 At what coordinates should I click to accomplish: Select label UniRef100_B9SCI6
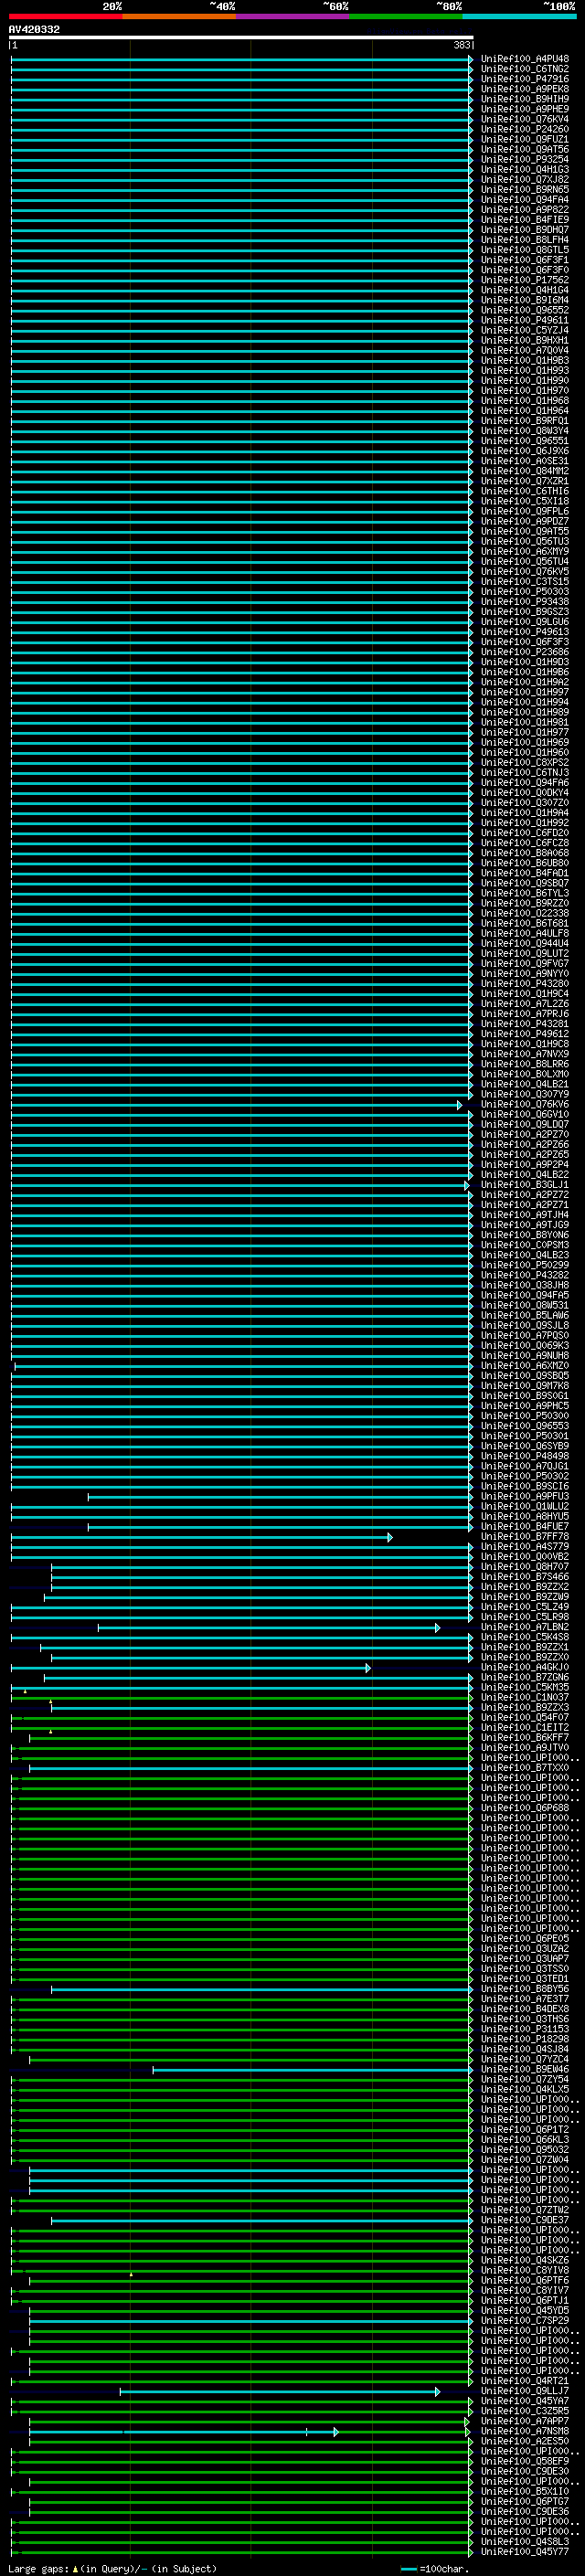coord(525,1486)
